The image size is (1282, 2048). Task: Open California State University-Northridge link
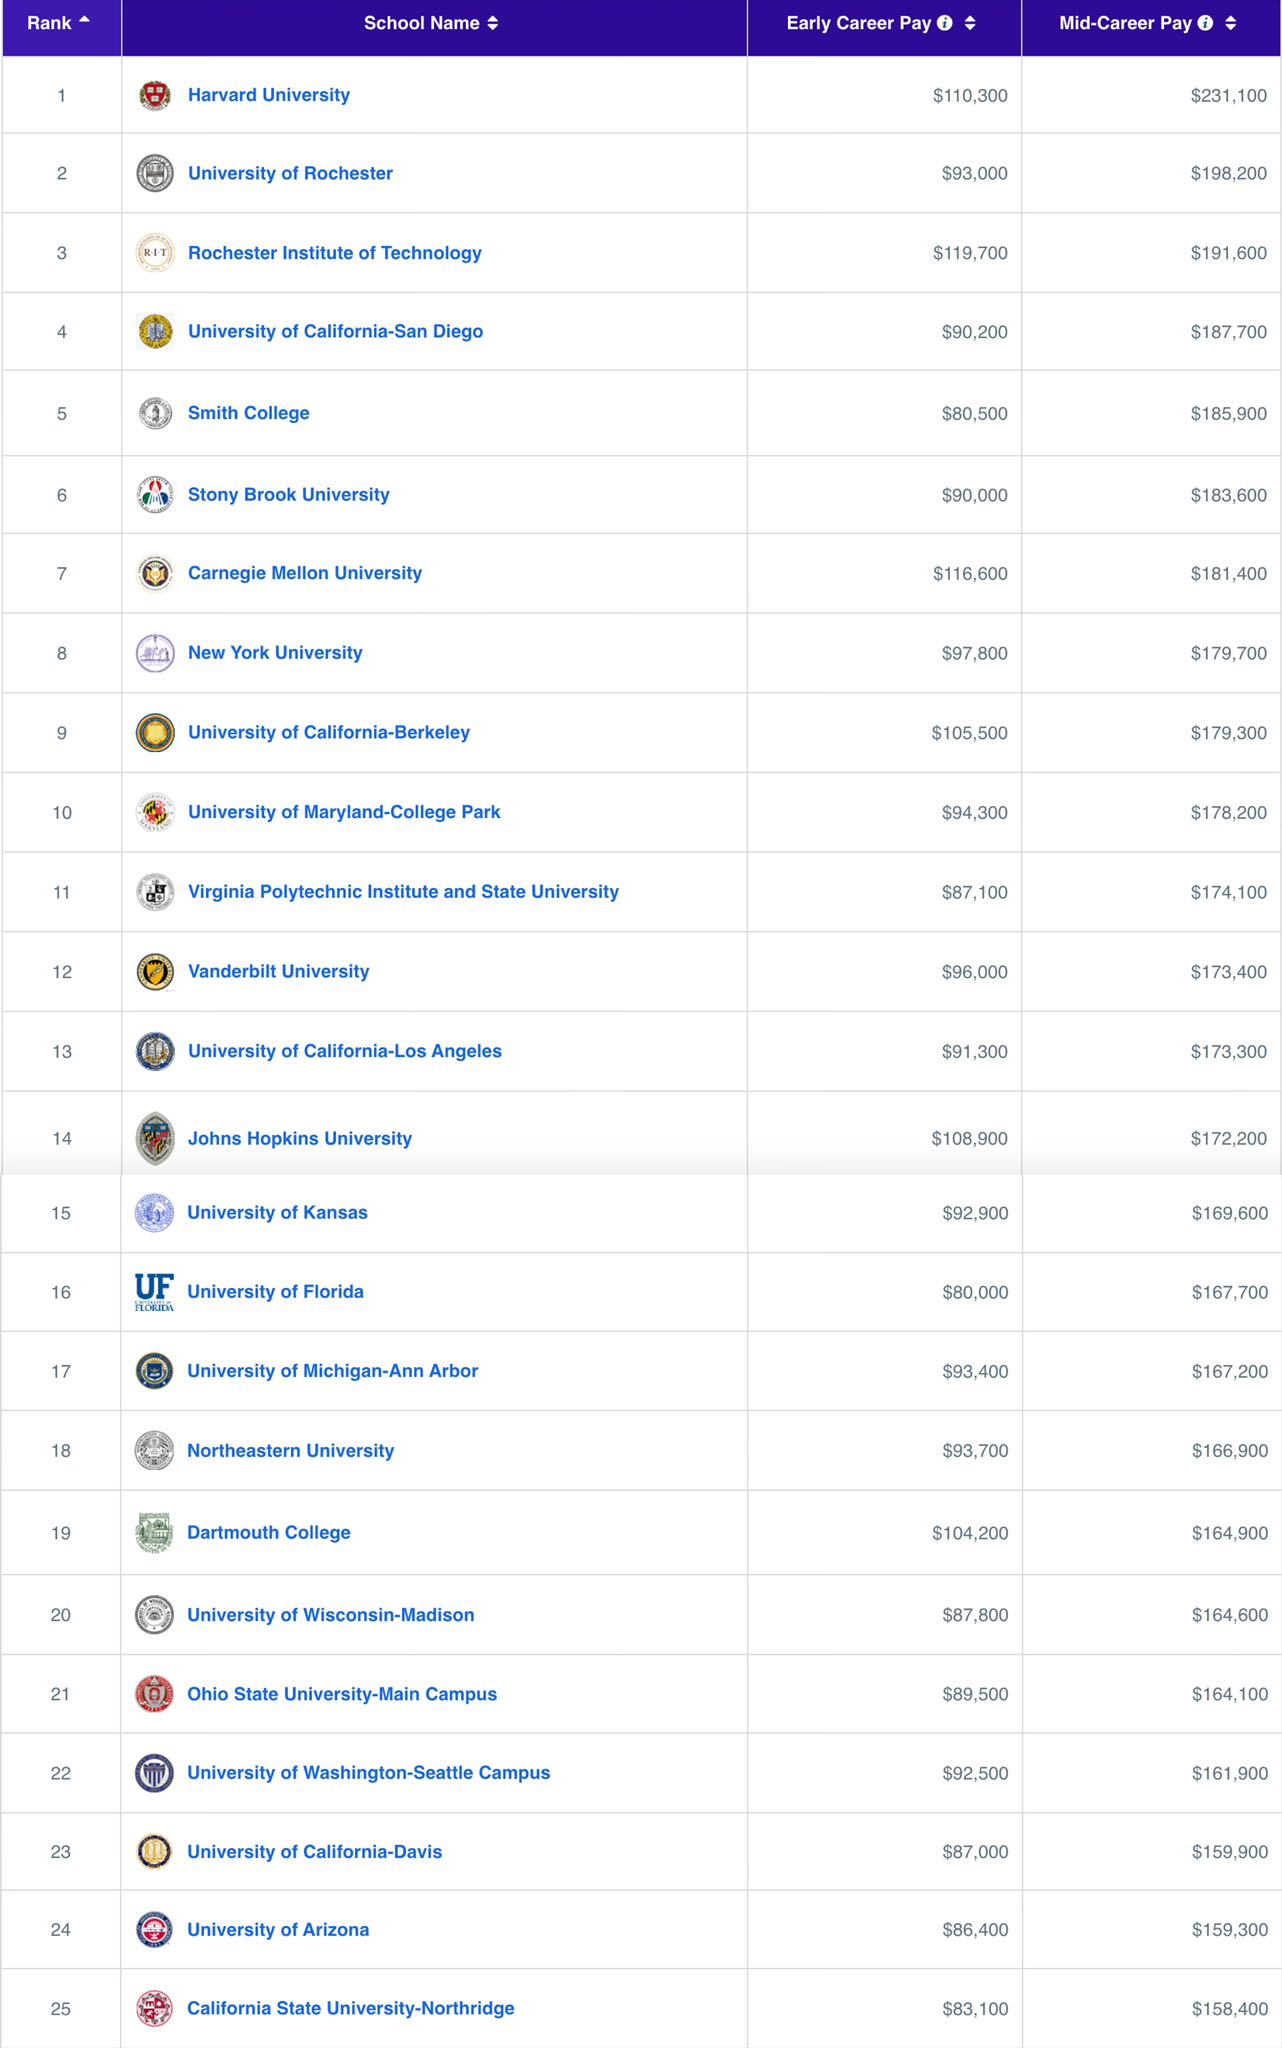[351, 2008]
